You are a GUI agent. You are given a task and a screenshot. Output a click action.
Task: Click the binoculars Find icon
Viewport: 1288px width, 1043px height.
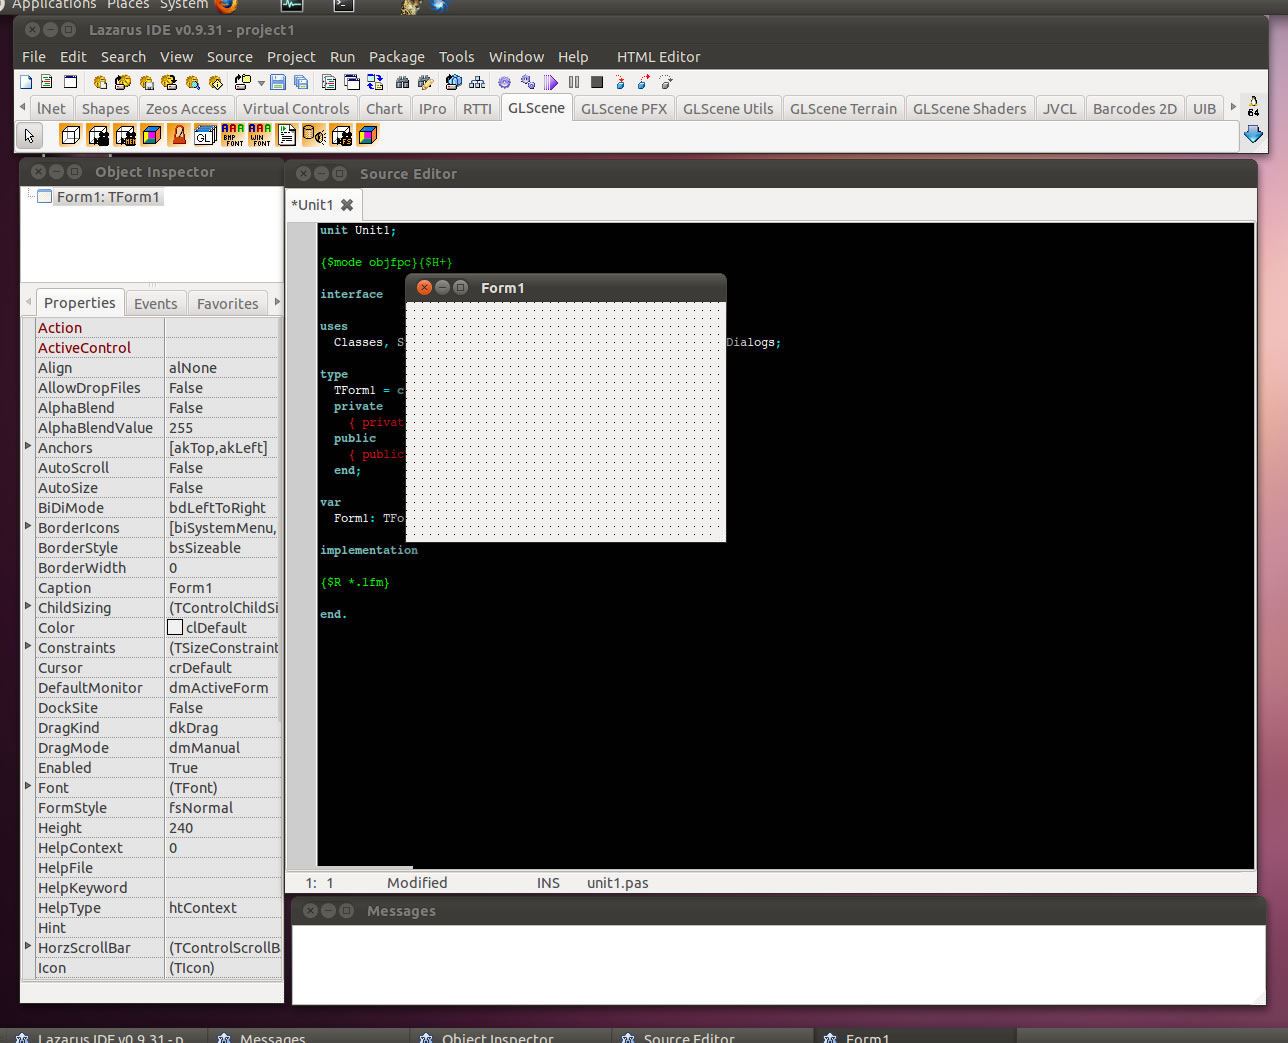click(x=402, y=82)
